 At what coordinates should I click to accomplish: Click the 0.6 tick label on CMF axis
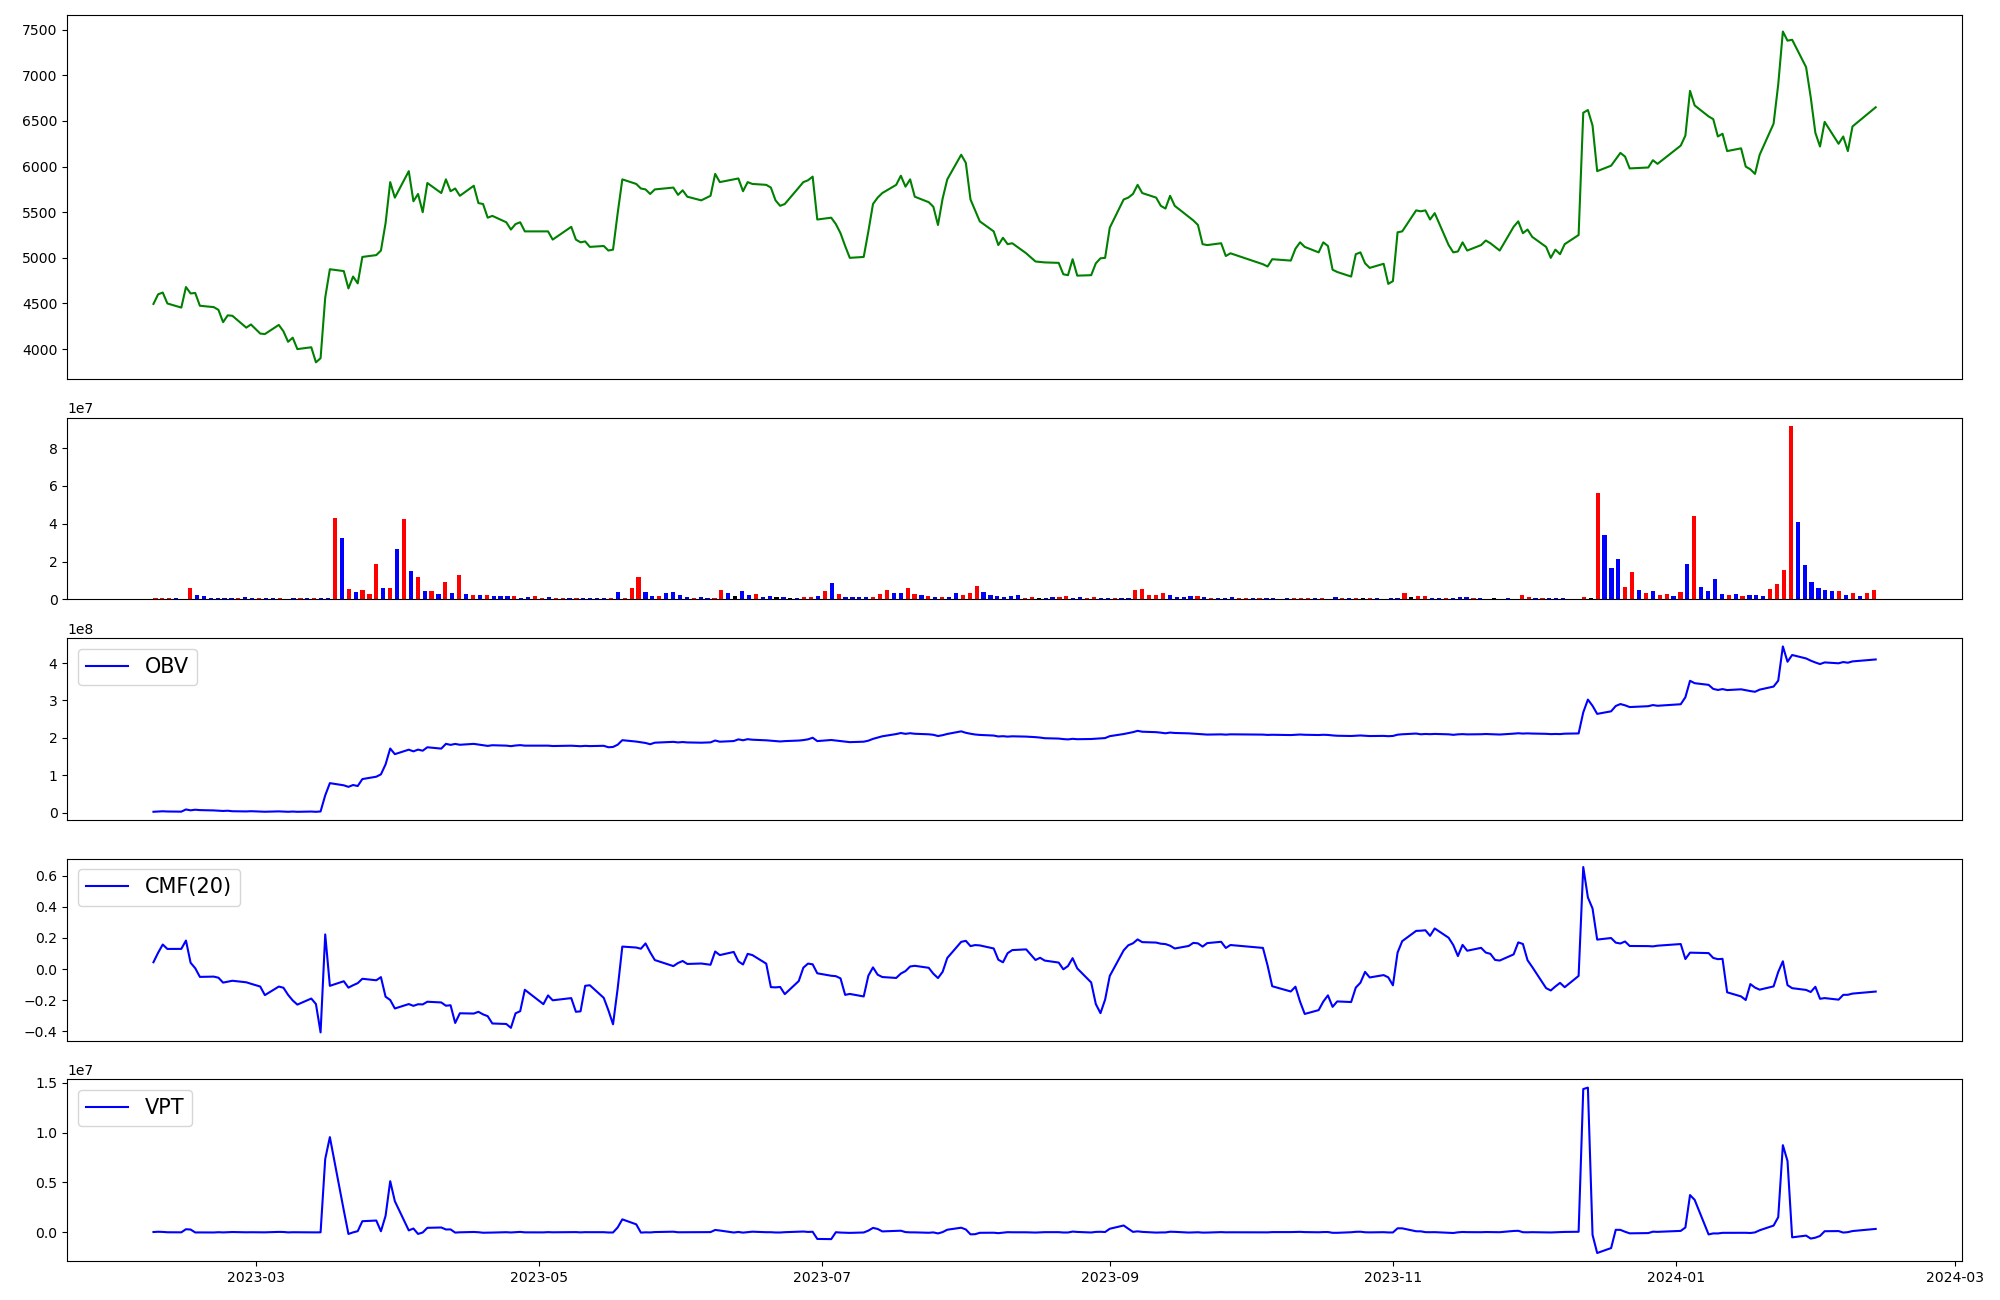pyautogui.click(x=46, y=876)
